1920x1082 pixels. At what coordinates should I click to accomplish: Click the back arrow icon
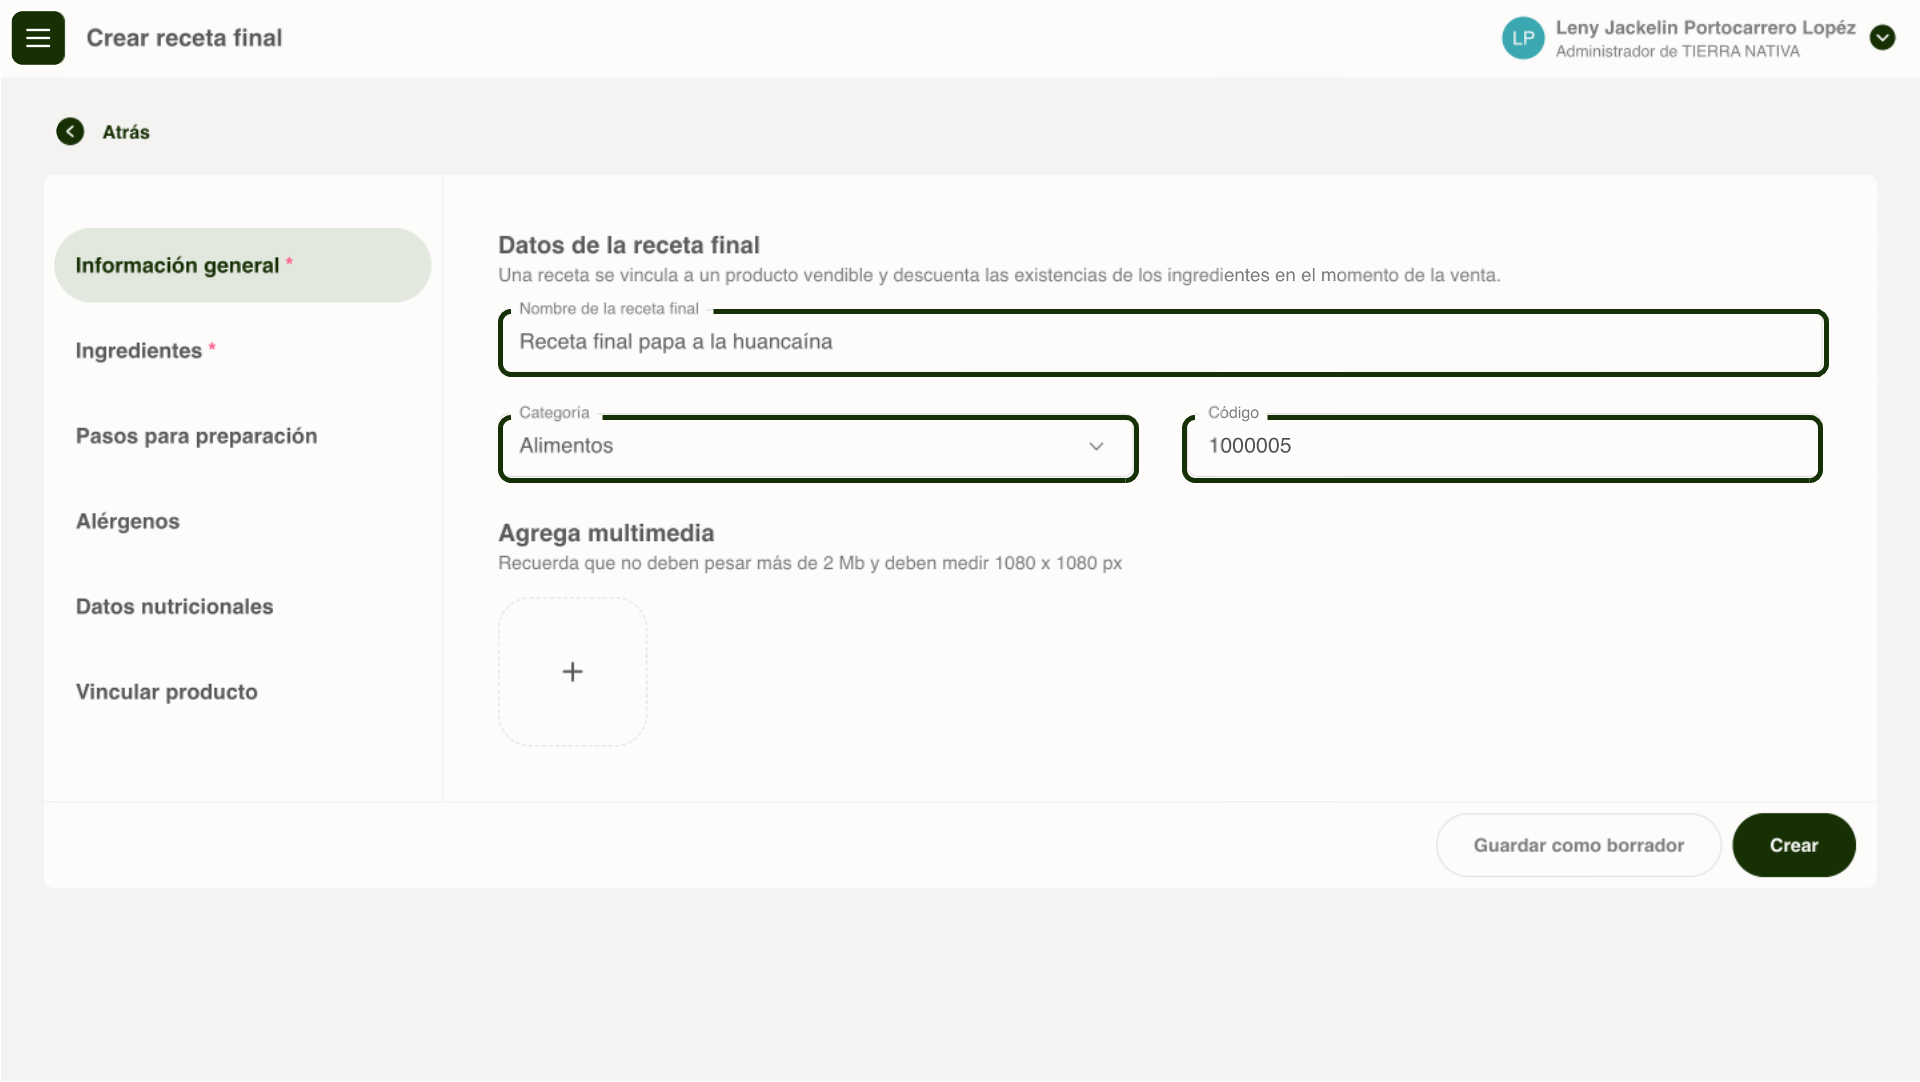[70, 132]
